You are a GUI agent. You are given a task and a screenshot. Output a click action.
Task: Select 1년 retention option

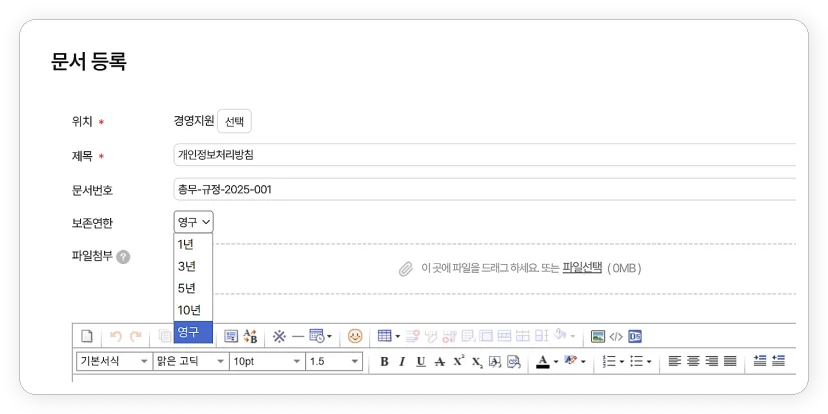point(193,244)
